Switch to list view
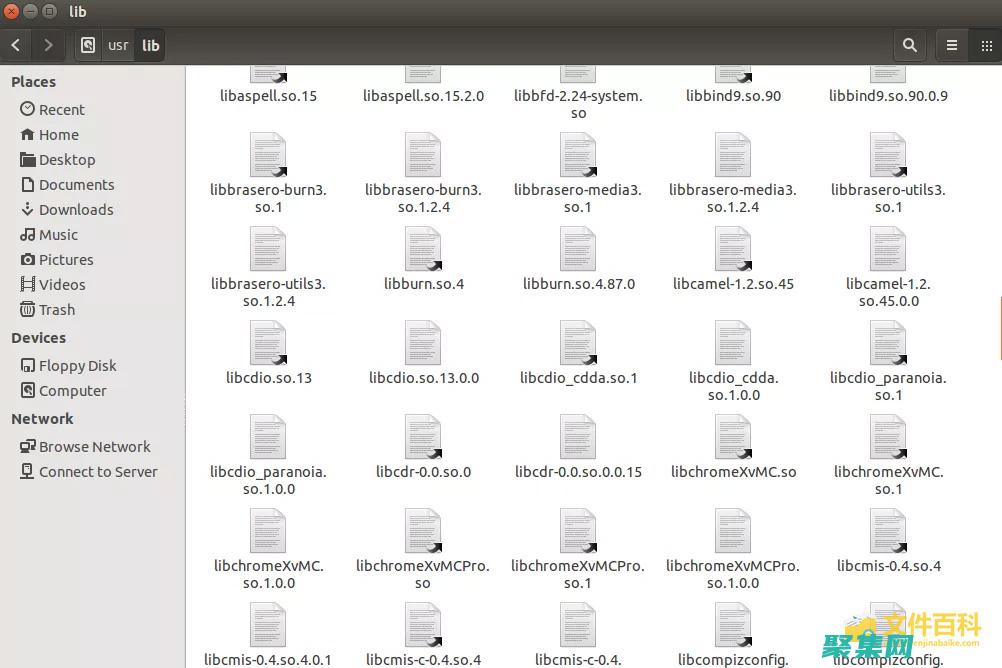Image resolution: width=1002 pixels, height=668 pixels. (x=952, y=45)
